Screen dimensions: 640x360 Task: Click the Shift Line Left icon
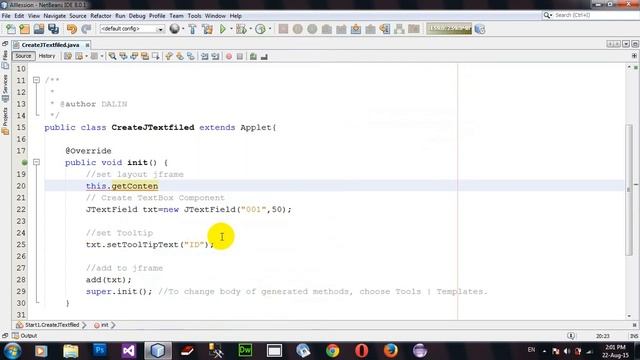[x=204, y=56]
